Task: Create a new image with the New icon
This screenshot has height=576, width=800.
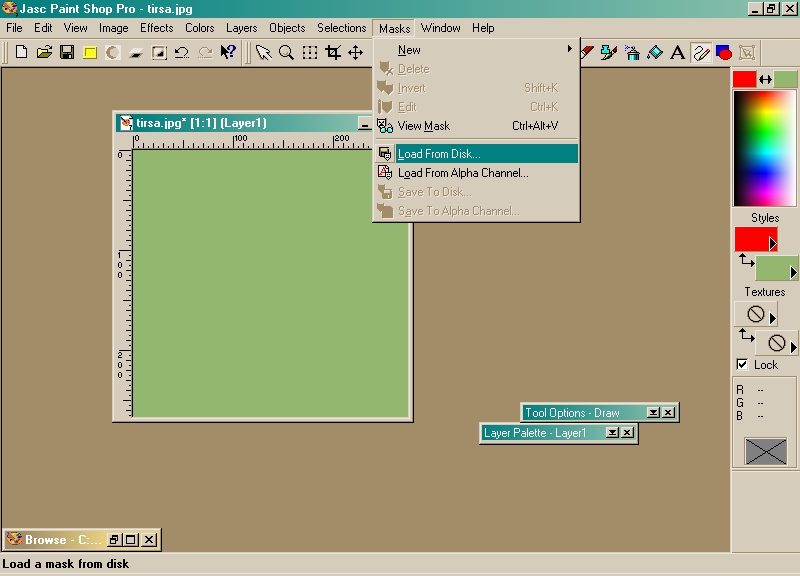Action: (x=21, y=52)
